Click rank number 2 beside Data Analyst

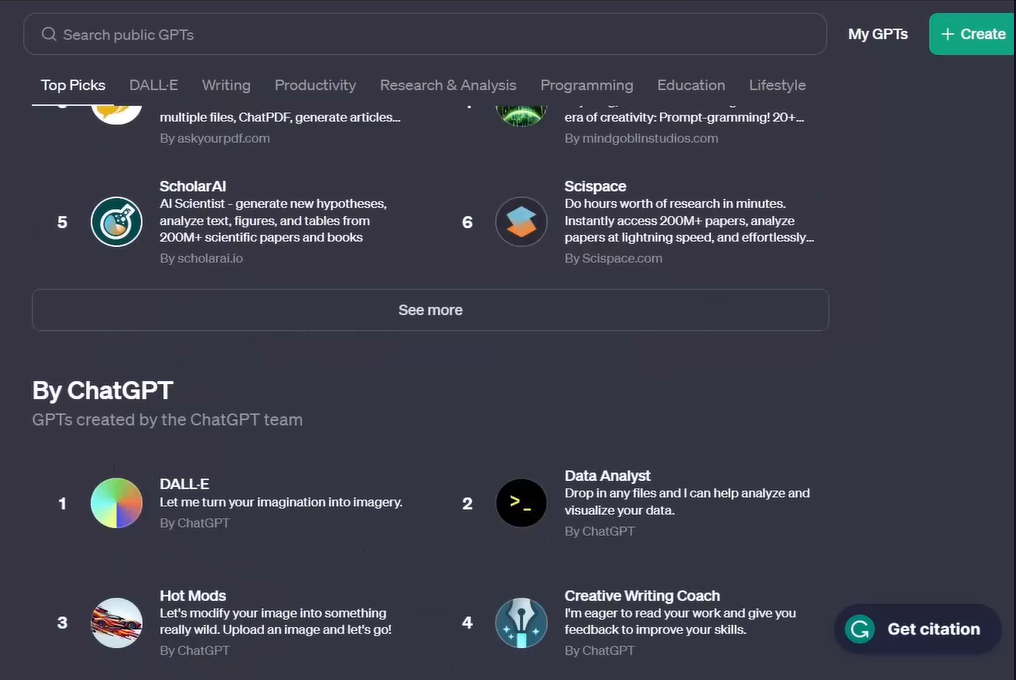click(467, 504)
